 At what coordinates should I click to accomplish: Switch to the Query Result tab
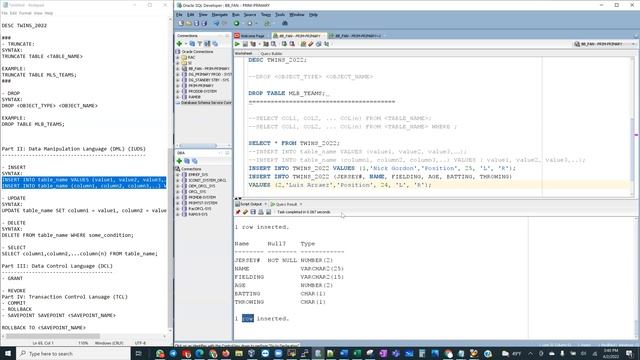coord(286,204)
